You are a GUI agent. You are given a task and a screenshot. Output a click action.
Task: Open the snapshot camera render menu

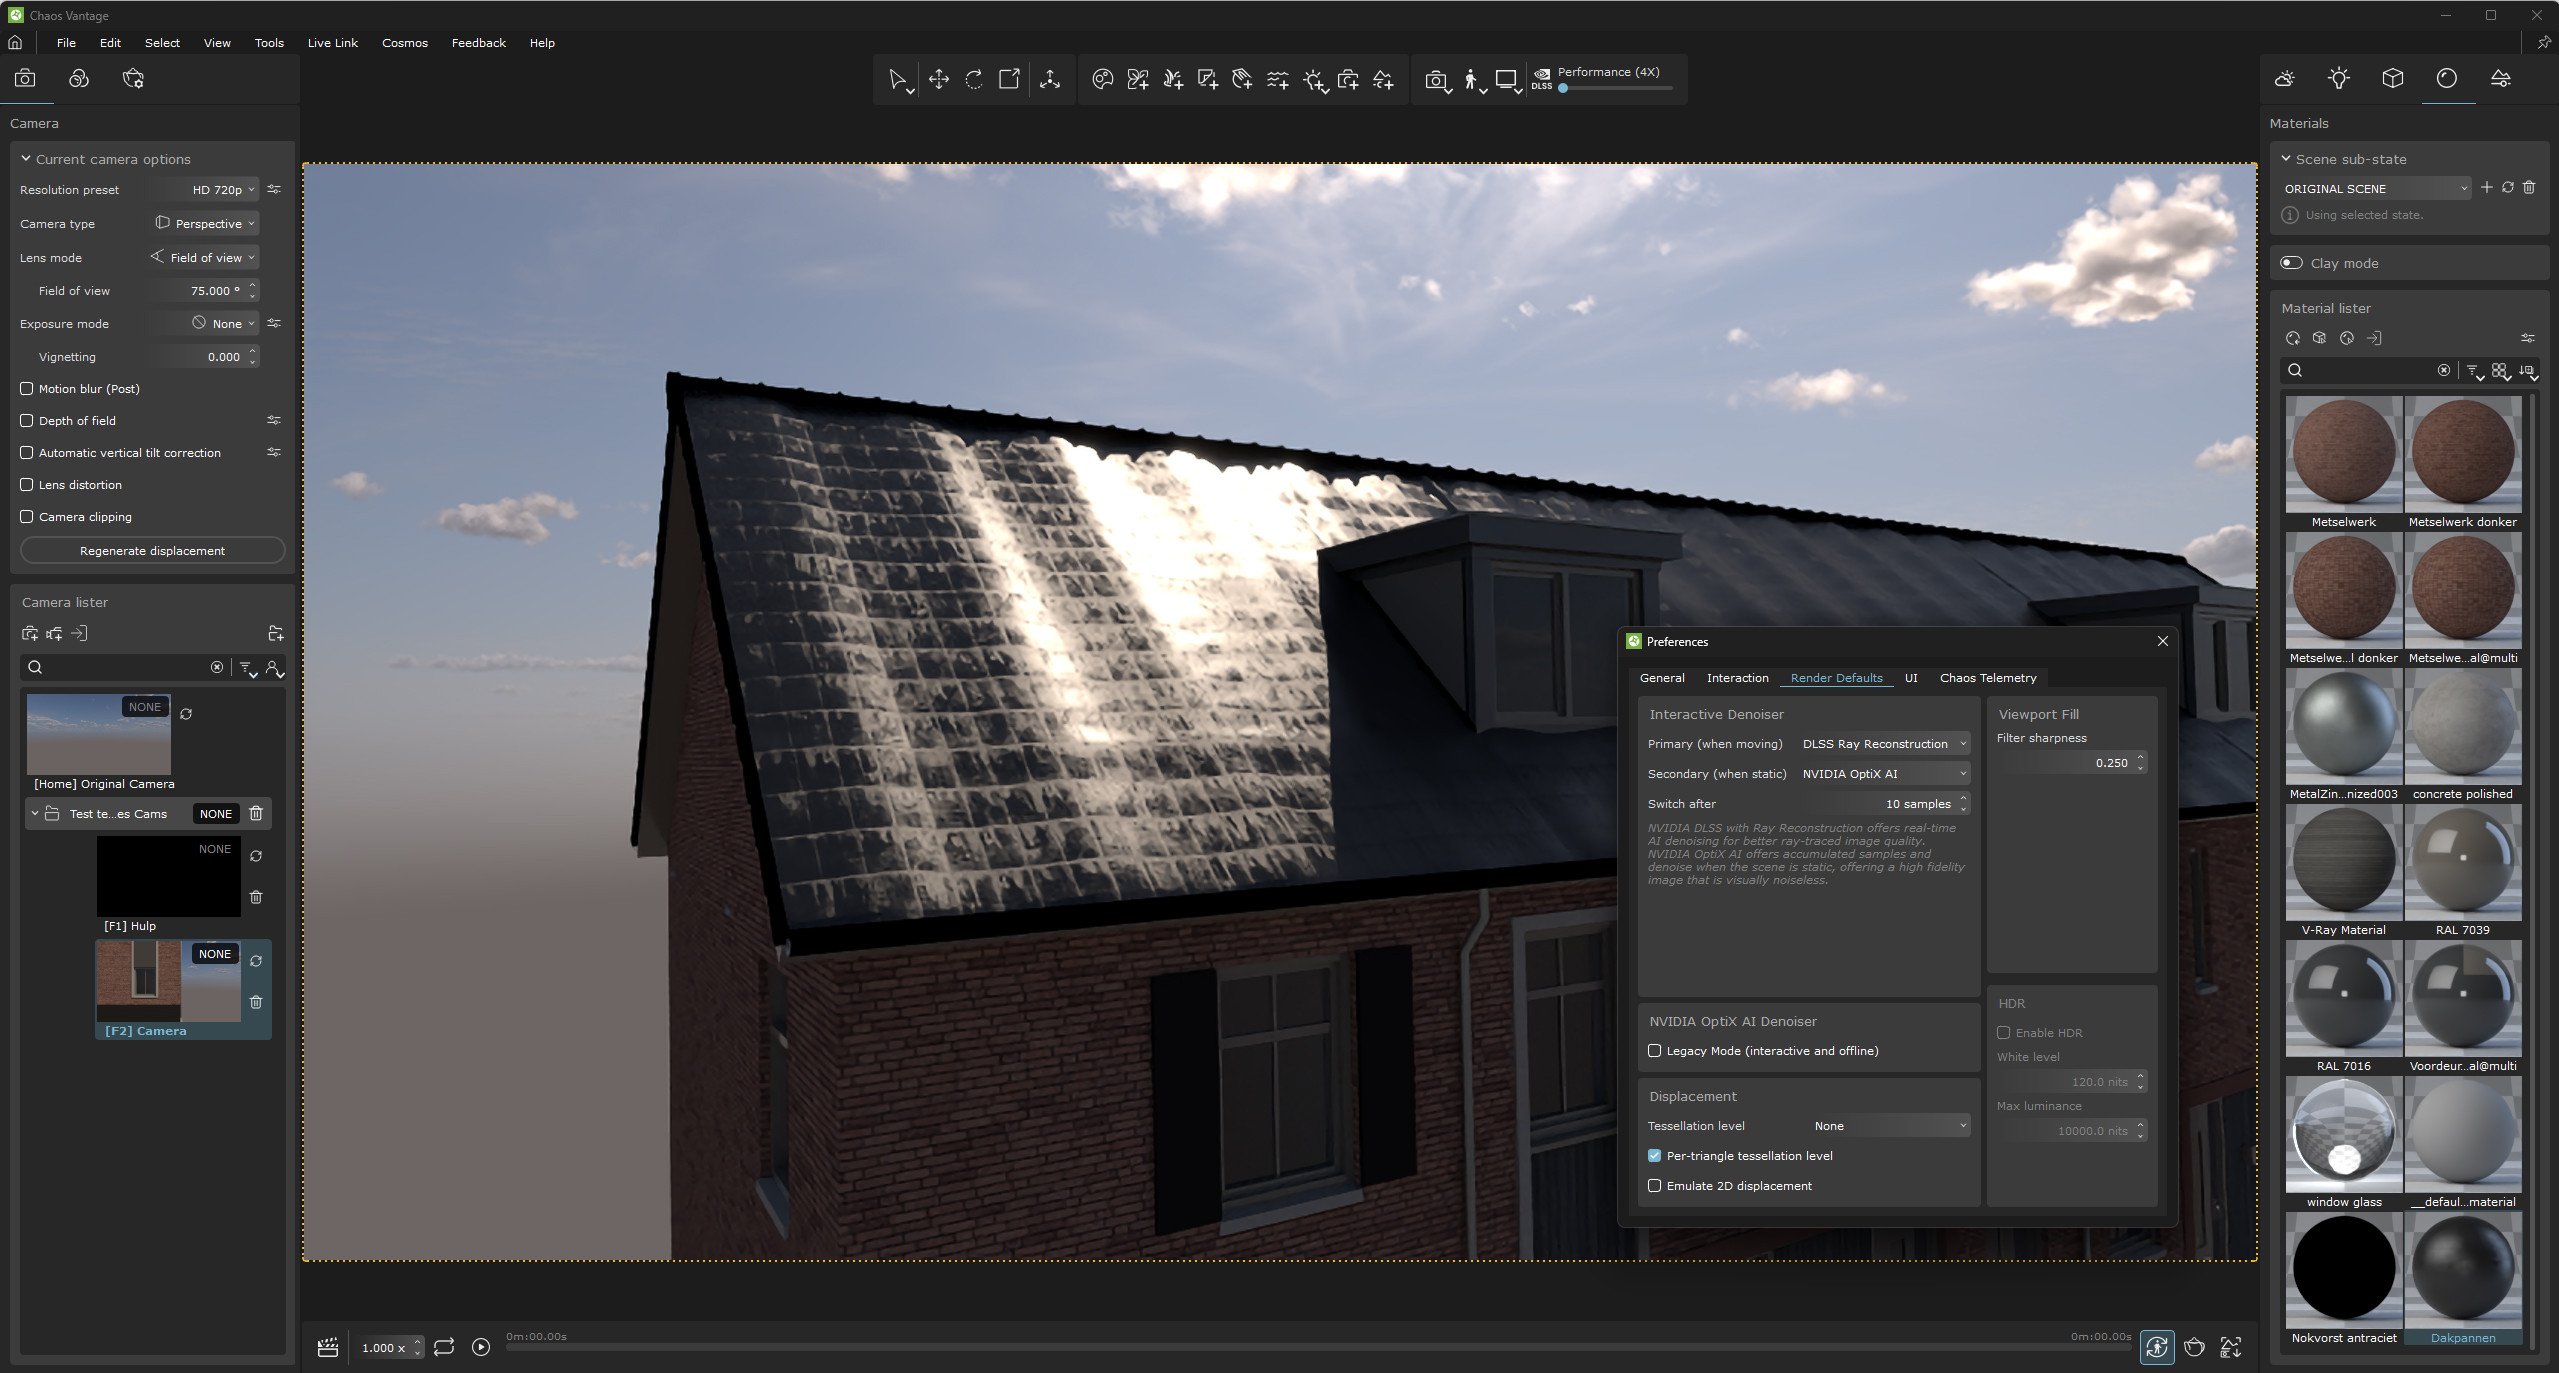(1437, 81)
